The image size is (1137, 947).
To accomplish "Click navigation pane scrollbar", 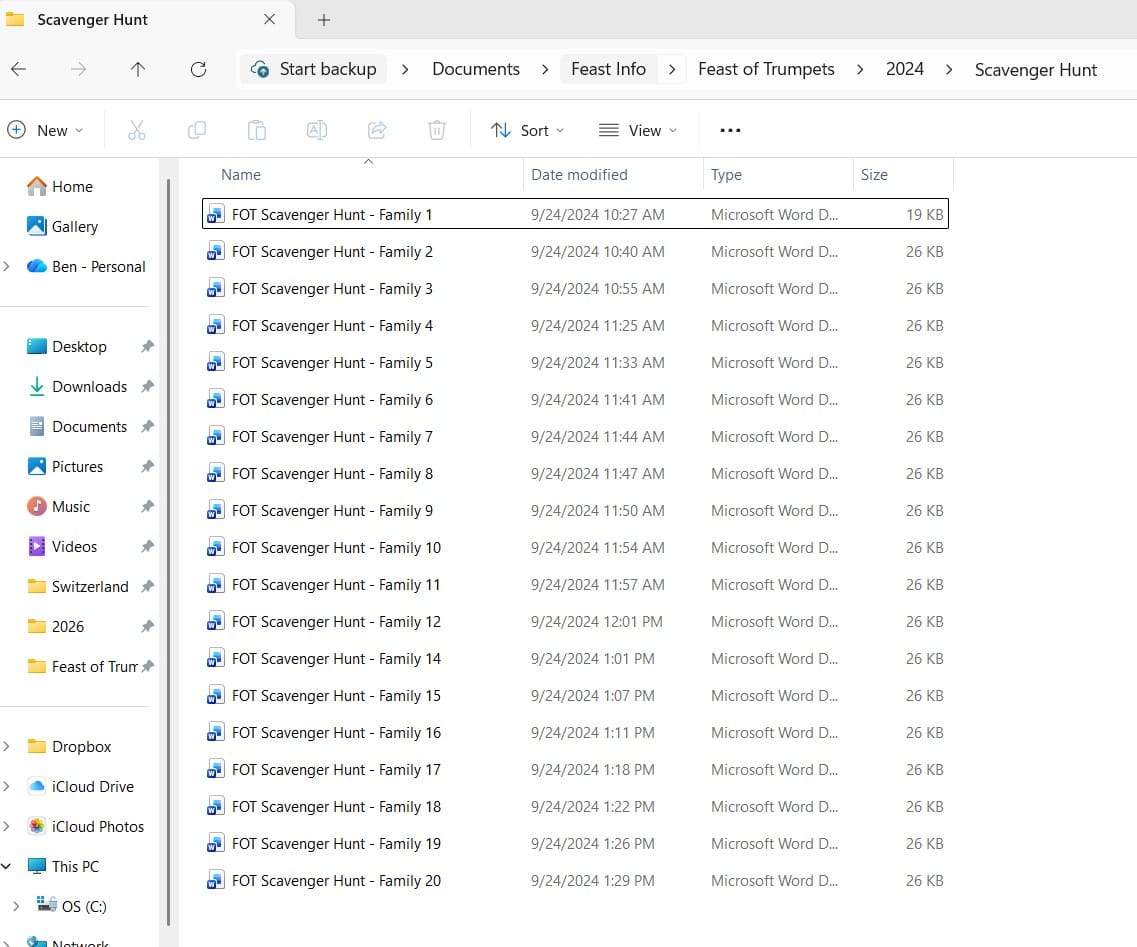I will pyautogui.click(x=168, y=551).
